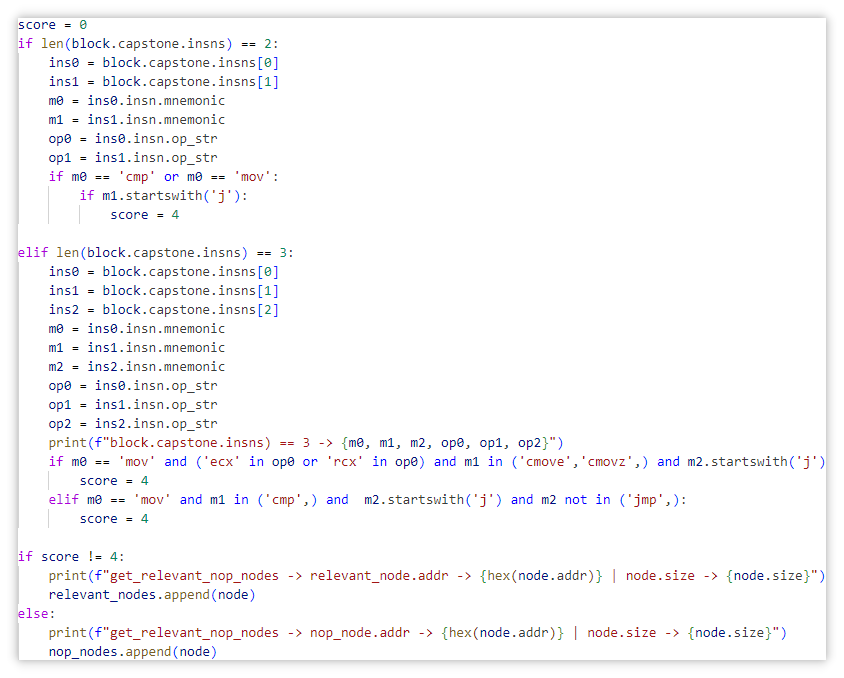Click the 'if len(block.capstone.insns) == 2:' line
Screen dimensions: 844x678
(148, 44)
